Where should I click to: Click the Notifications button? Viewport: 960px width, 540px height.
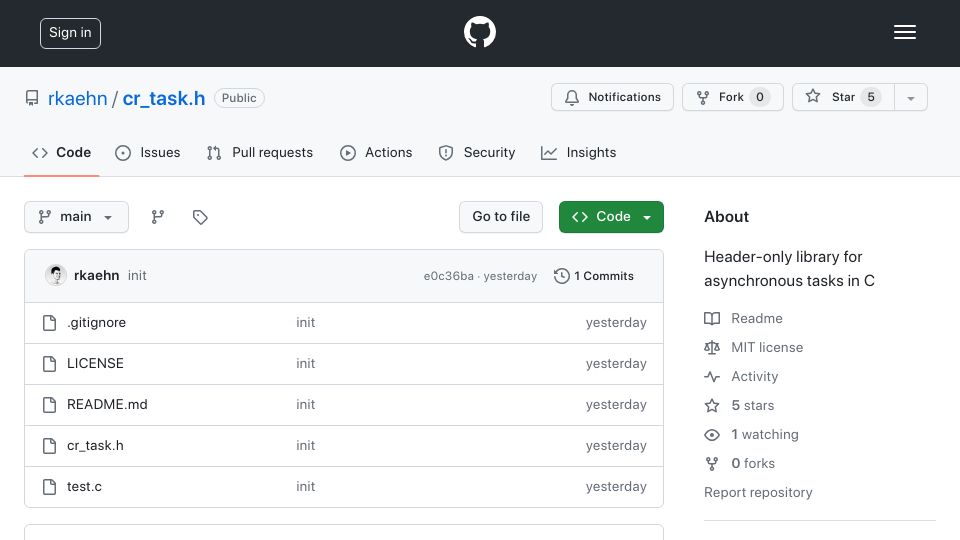click(612, 97)
